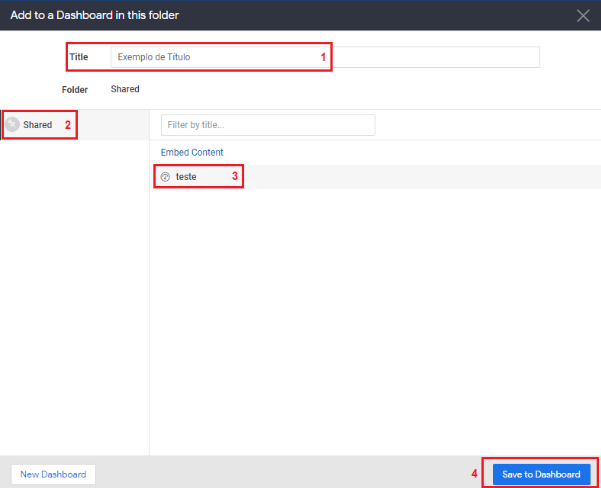Click the red number 4 annotation
The width and height of the screenshot is (601, 488).
point(474,474)
